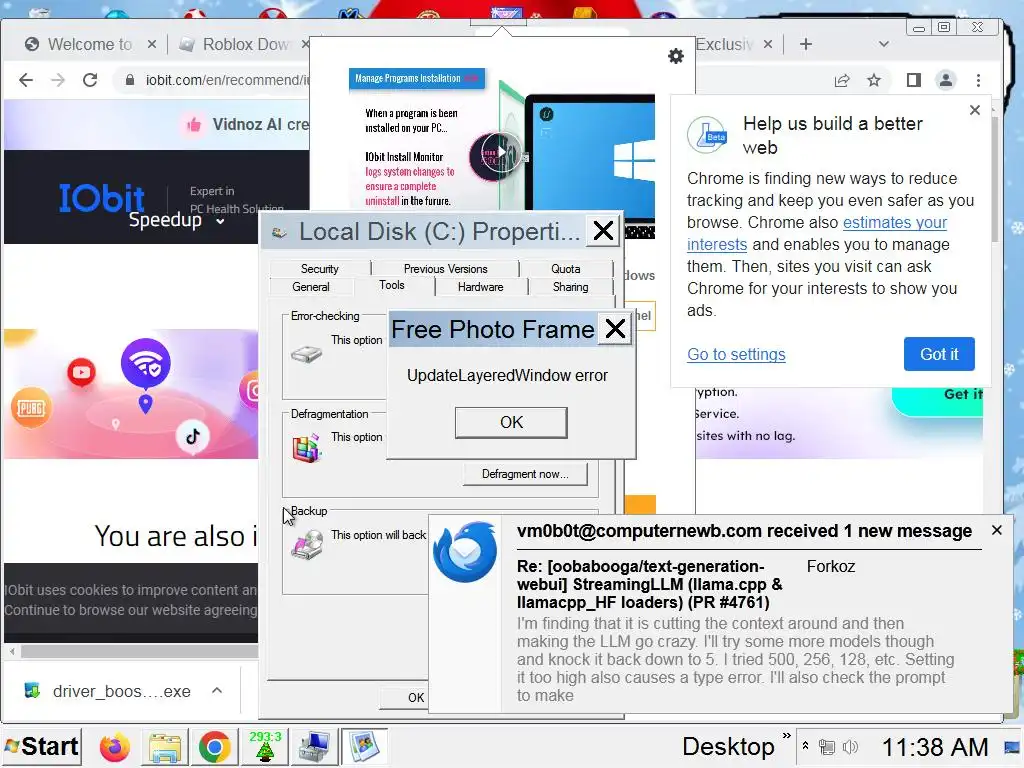Click the volume speaker tray icon
1024x768 pixels.
pos(850,747)
